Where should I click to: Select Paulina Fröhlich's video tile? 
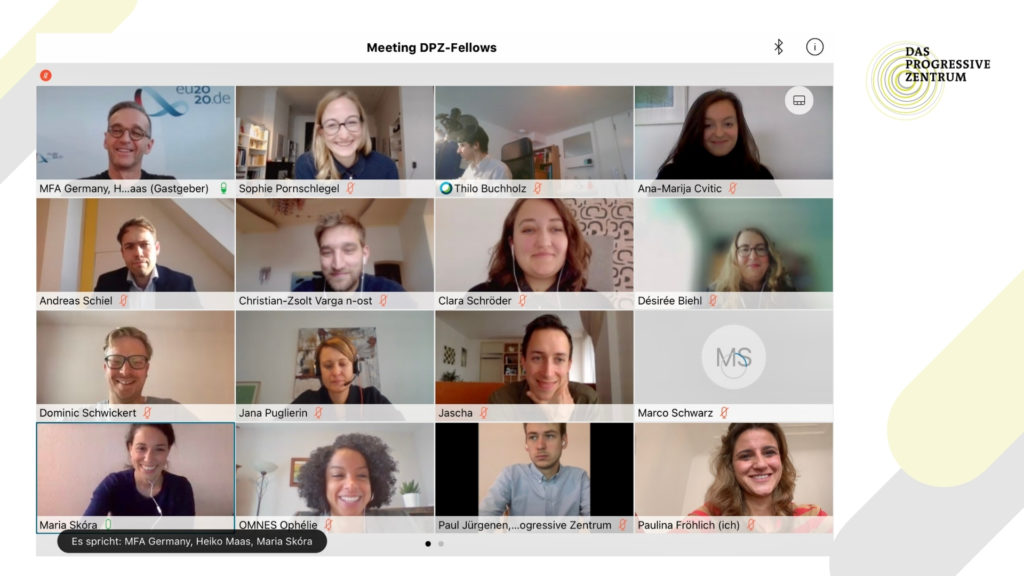click(733, 477)
